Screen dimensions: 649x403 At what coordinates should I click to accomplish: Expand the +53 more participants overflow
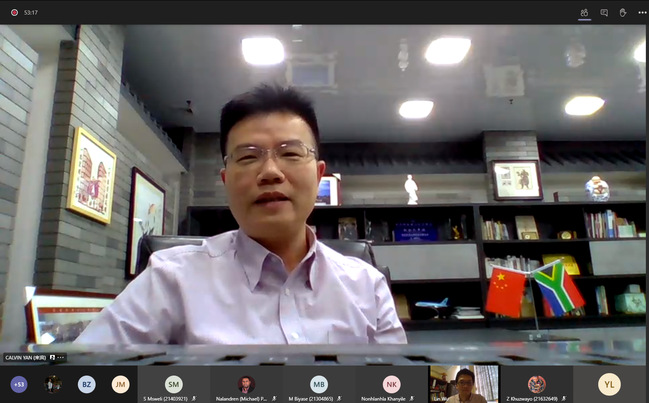click(x=19, y=384)
